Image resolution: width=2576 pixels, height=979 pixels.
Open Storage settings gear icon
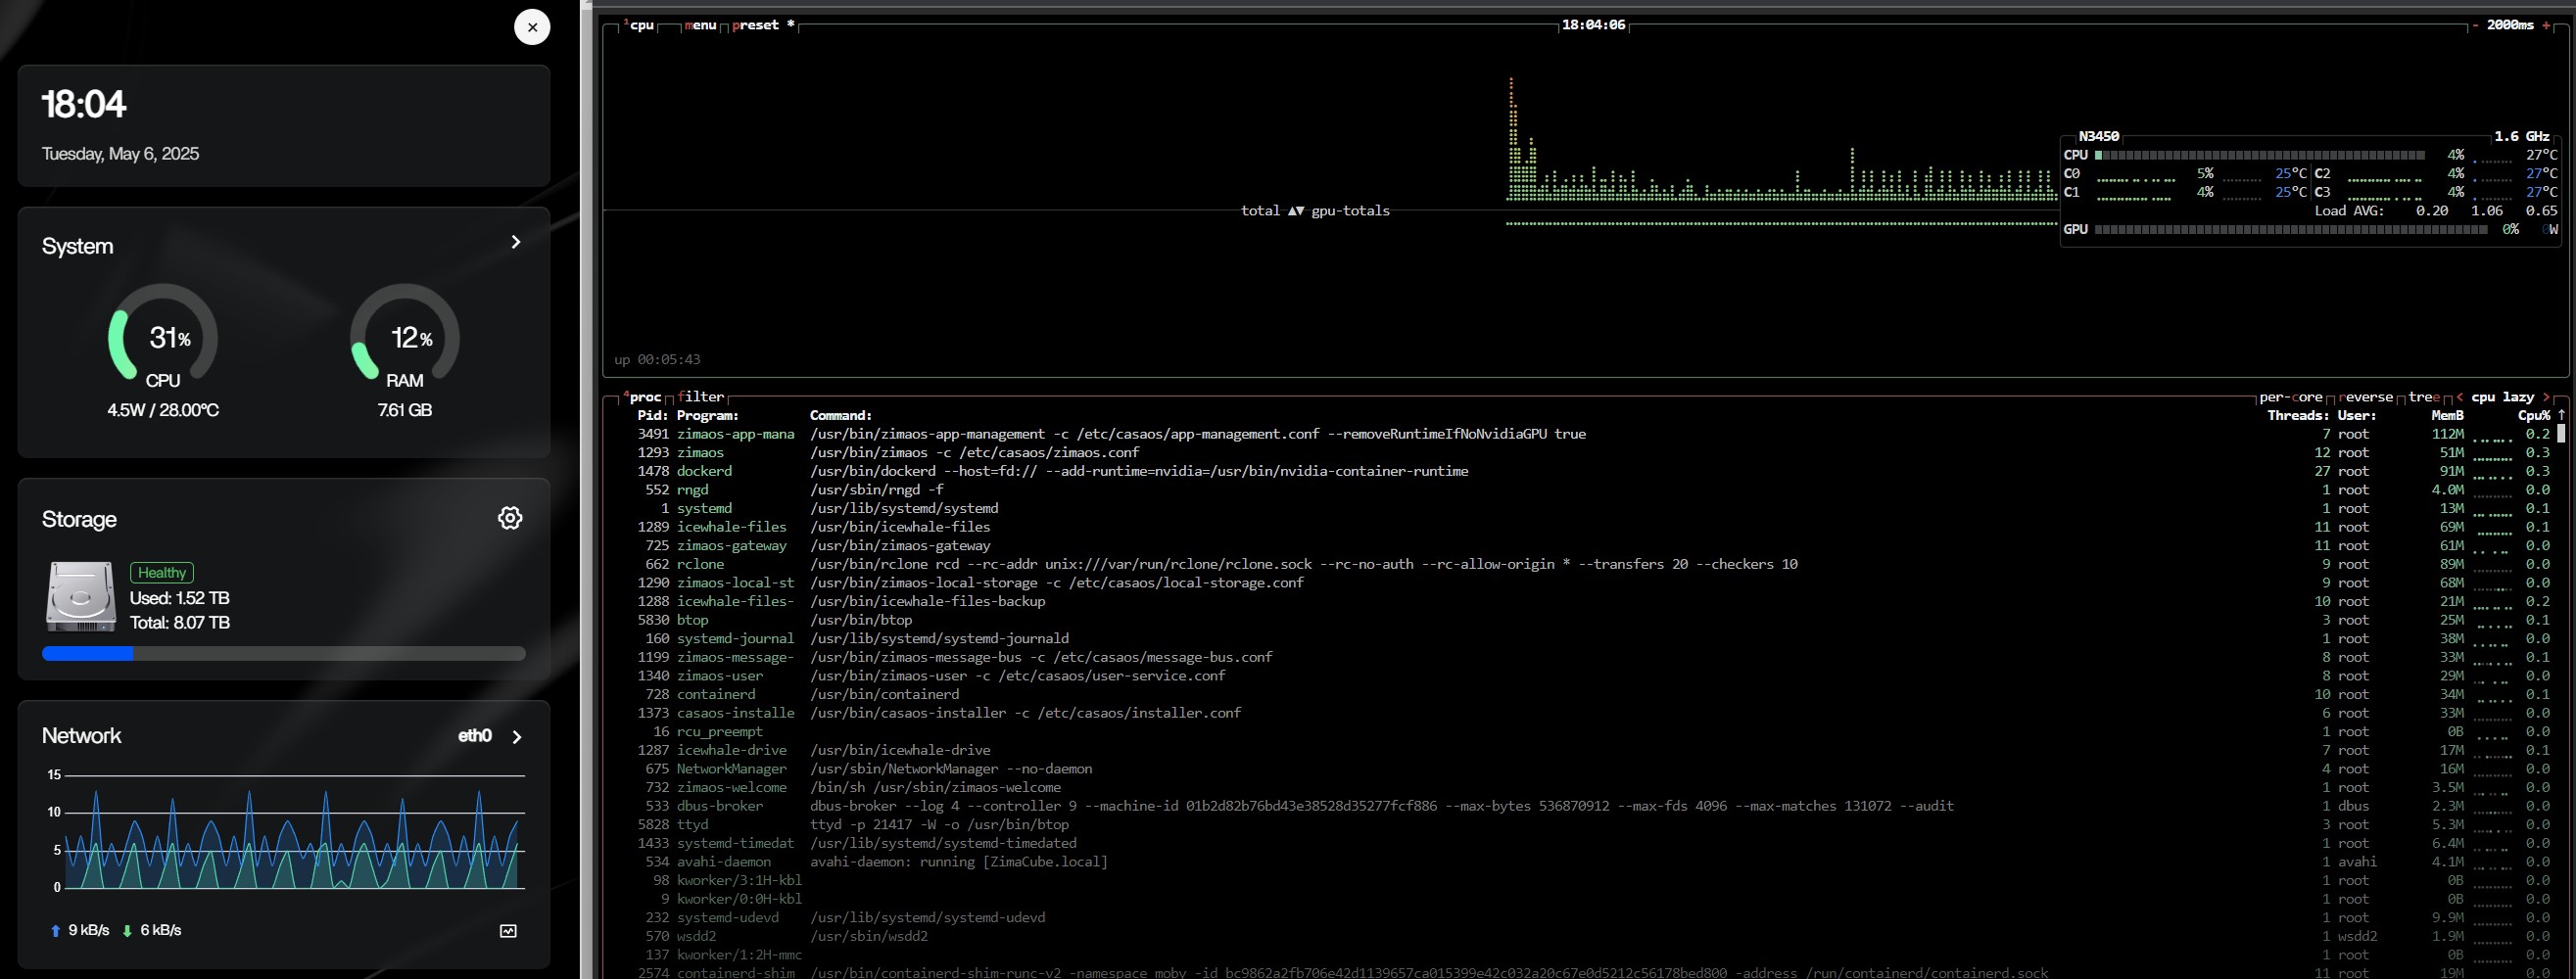pos(510,518)
